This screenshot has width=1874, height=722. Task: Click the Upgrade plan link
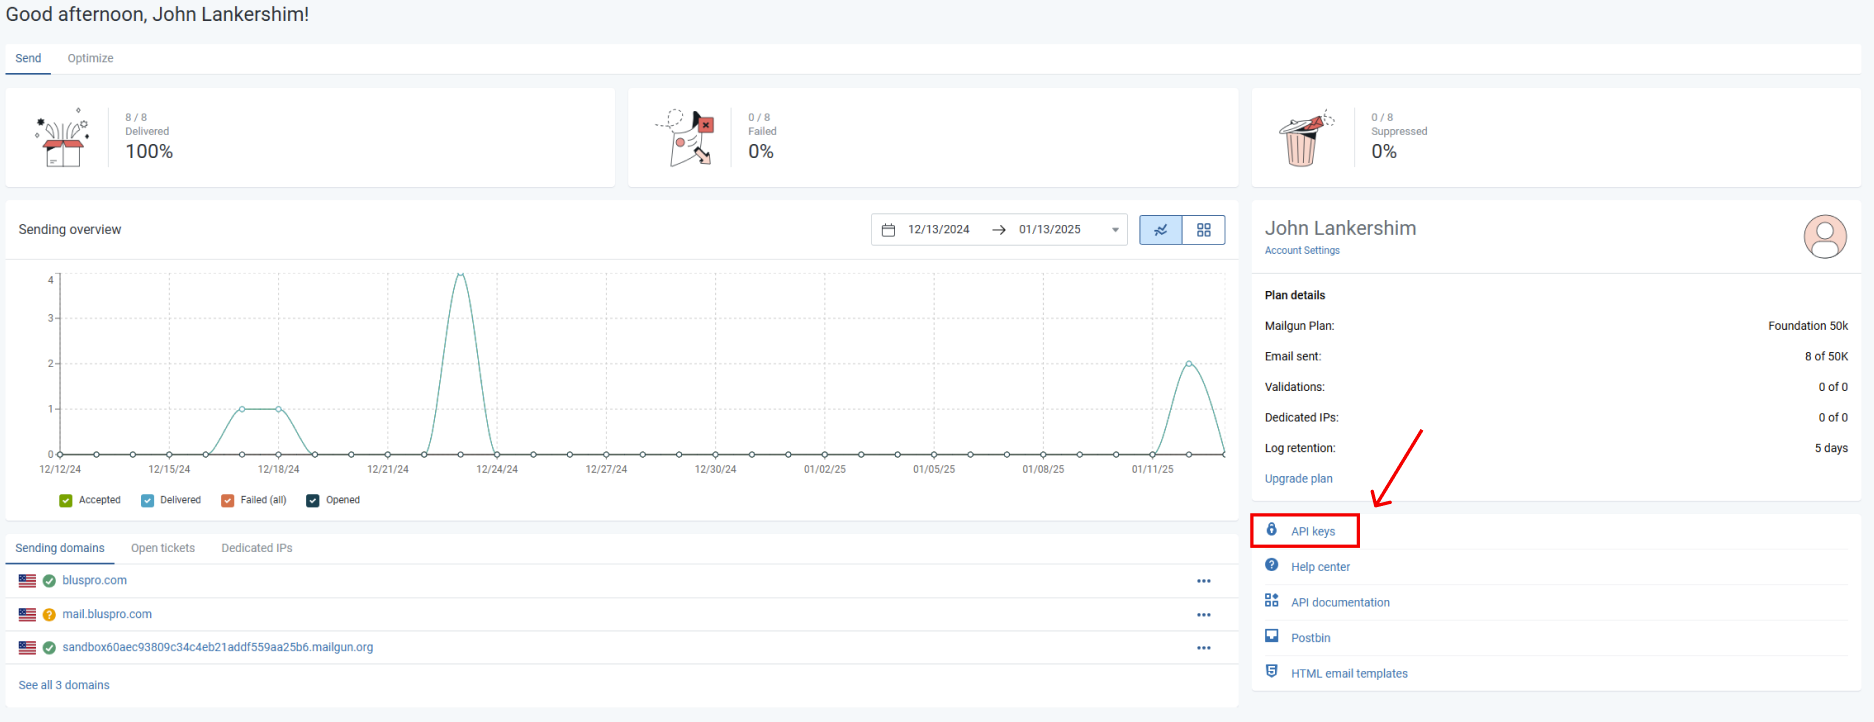(1298, 479)
